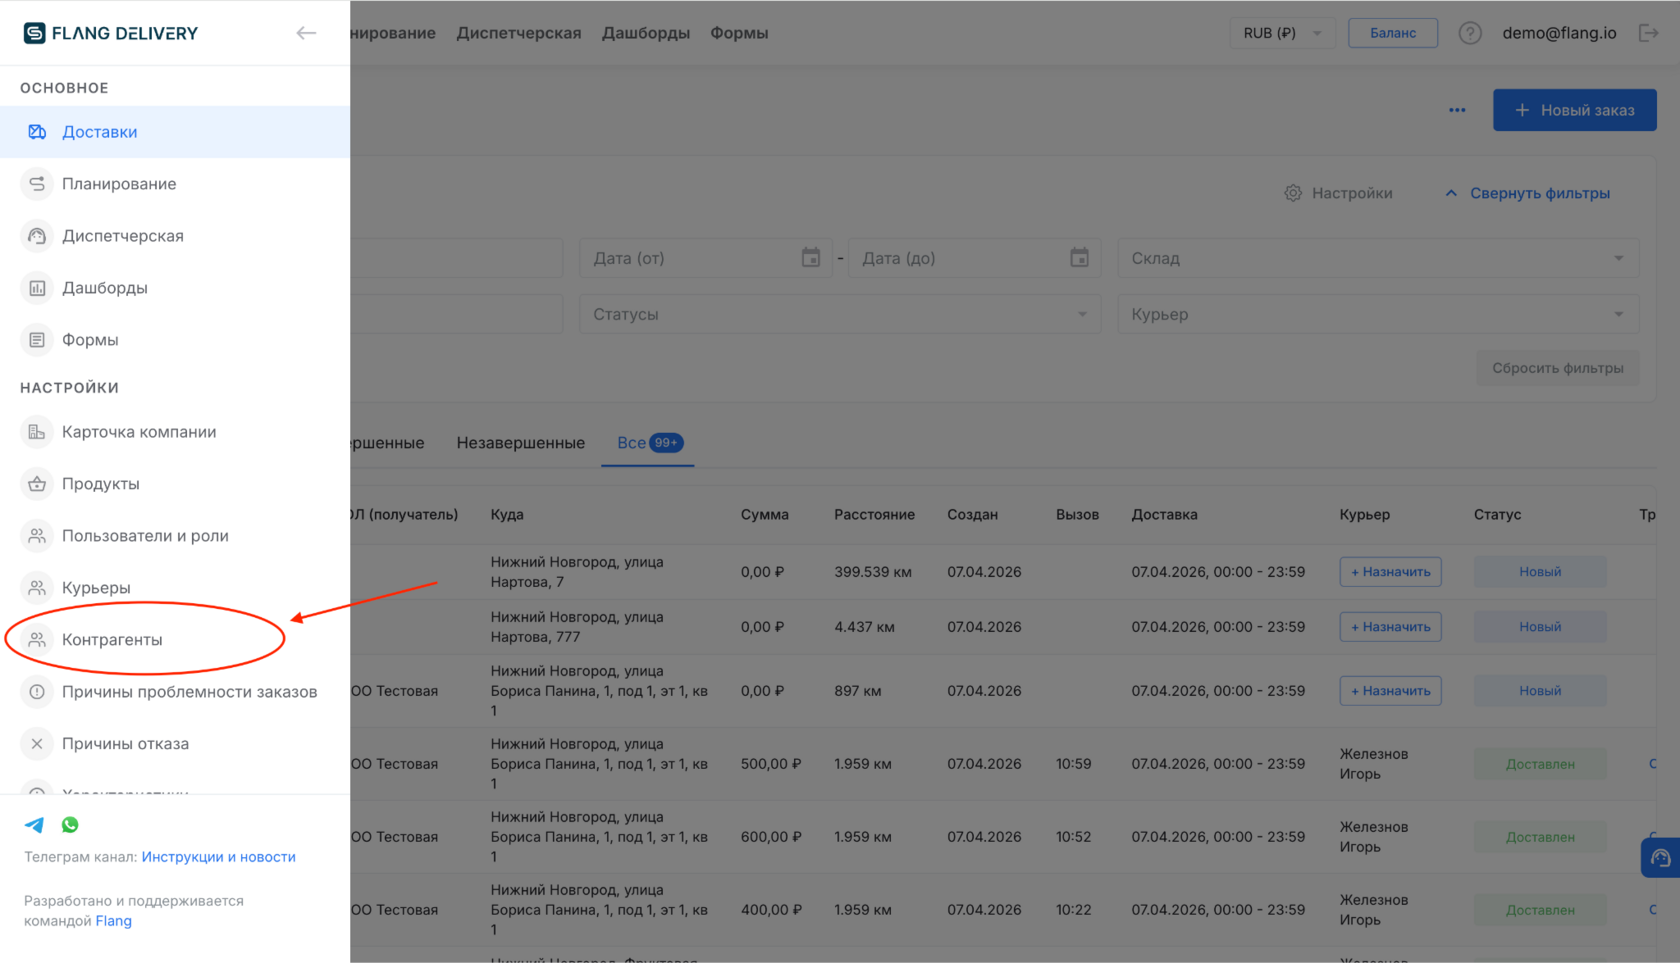Image resolution: width=1680 pixels, height=963 pixels.
Task: Click the Курьер column header in the table
Action: (x=1365, y=515)
